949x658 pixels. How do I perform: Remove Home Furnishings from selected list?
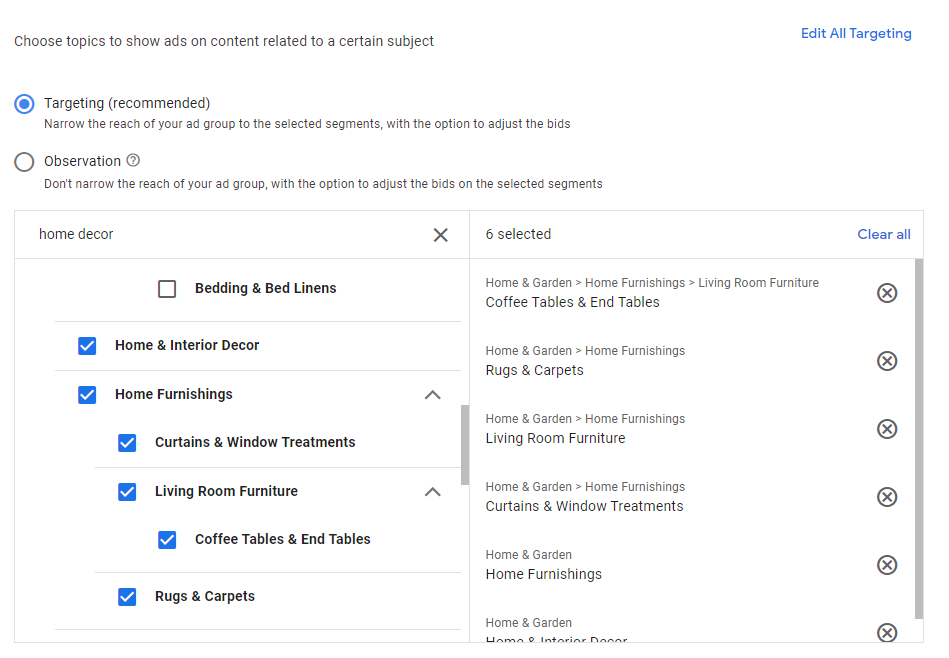coord(886,565)
